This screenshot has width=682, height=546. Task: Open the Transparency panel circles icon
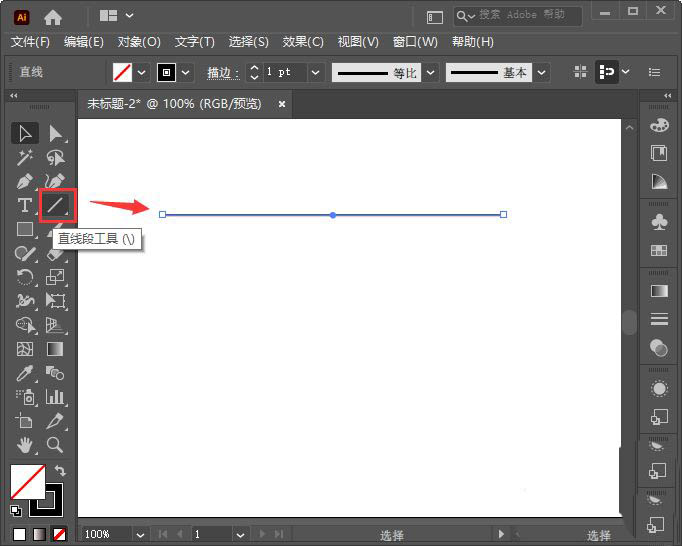point(659,348)
